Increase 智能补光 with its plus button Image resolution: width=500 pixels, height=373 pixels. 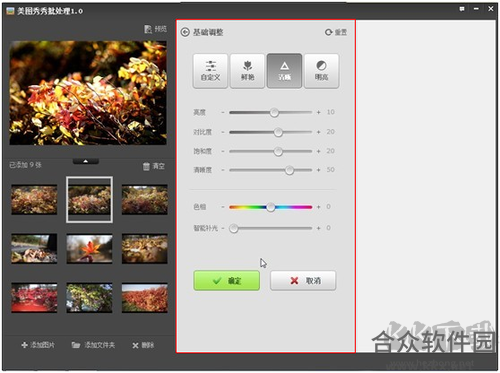[x=319, y=228]
